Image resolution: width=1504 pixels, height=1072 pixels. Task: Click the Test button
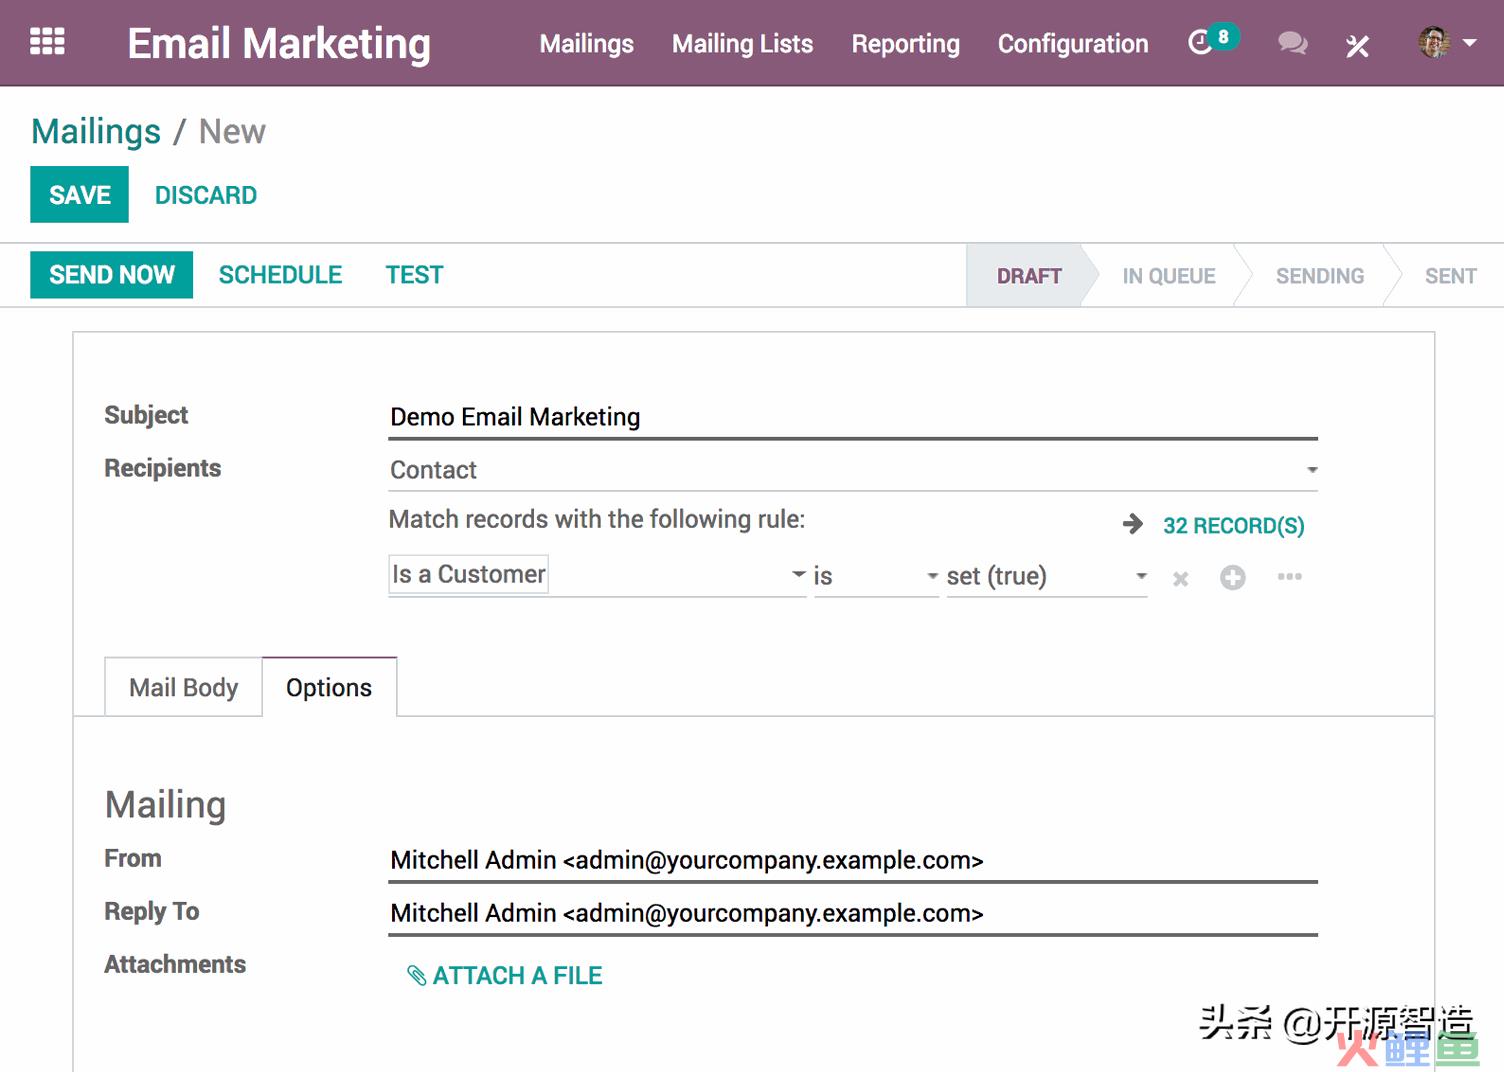click(x=414, y=275)
